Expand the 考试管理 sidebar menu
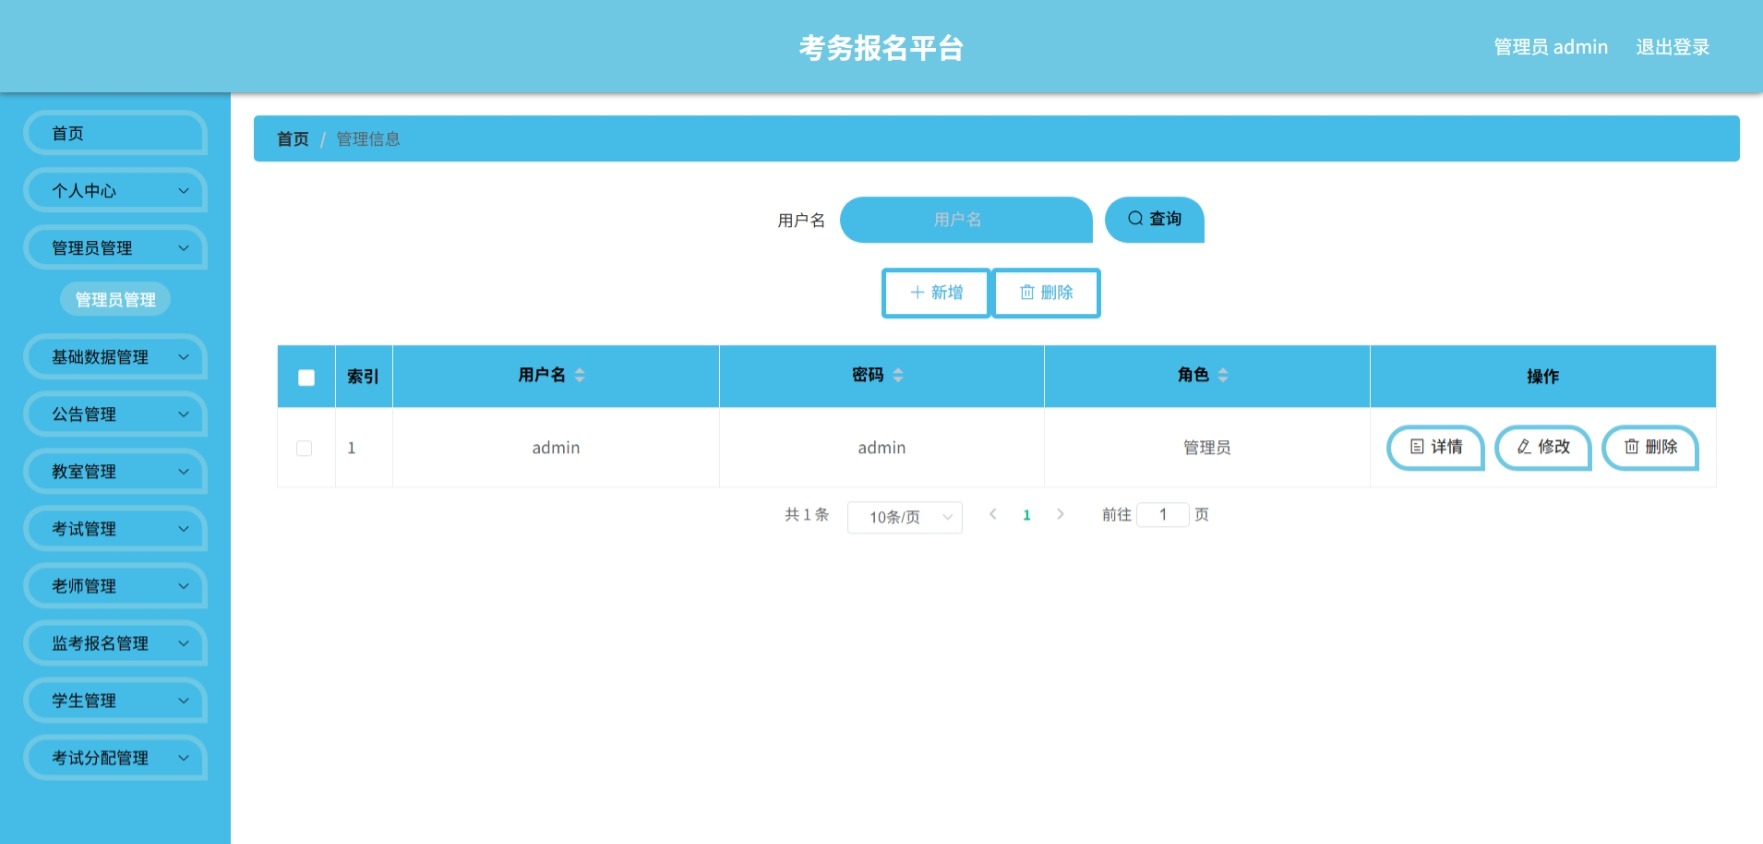The width and height of the screenshot is (1763, 844). coord(115,528)
